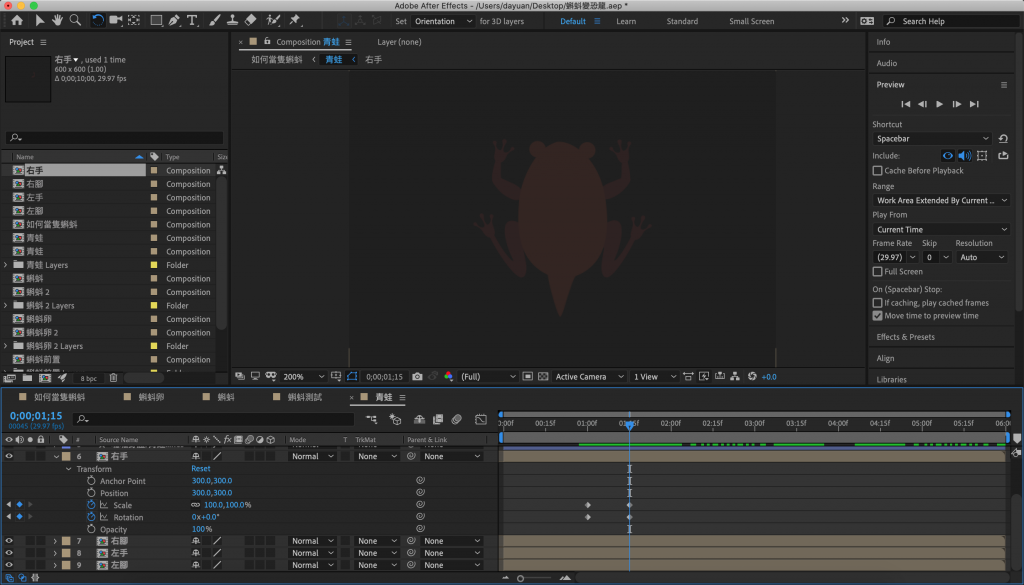Open the Active Camera view dropdown
The width and height of the screenshot is (1024, 585).
[589, 377]
